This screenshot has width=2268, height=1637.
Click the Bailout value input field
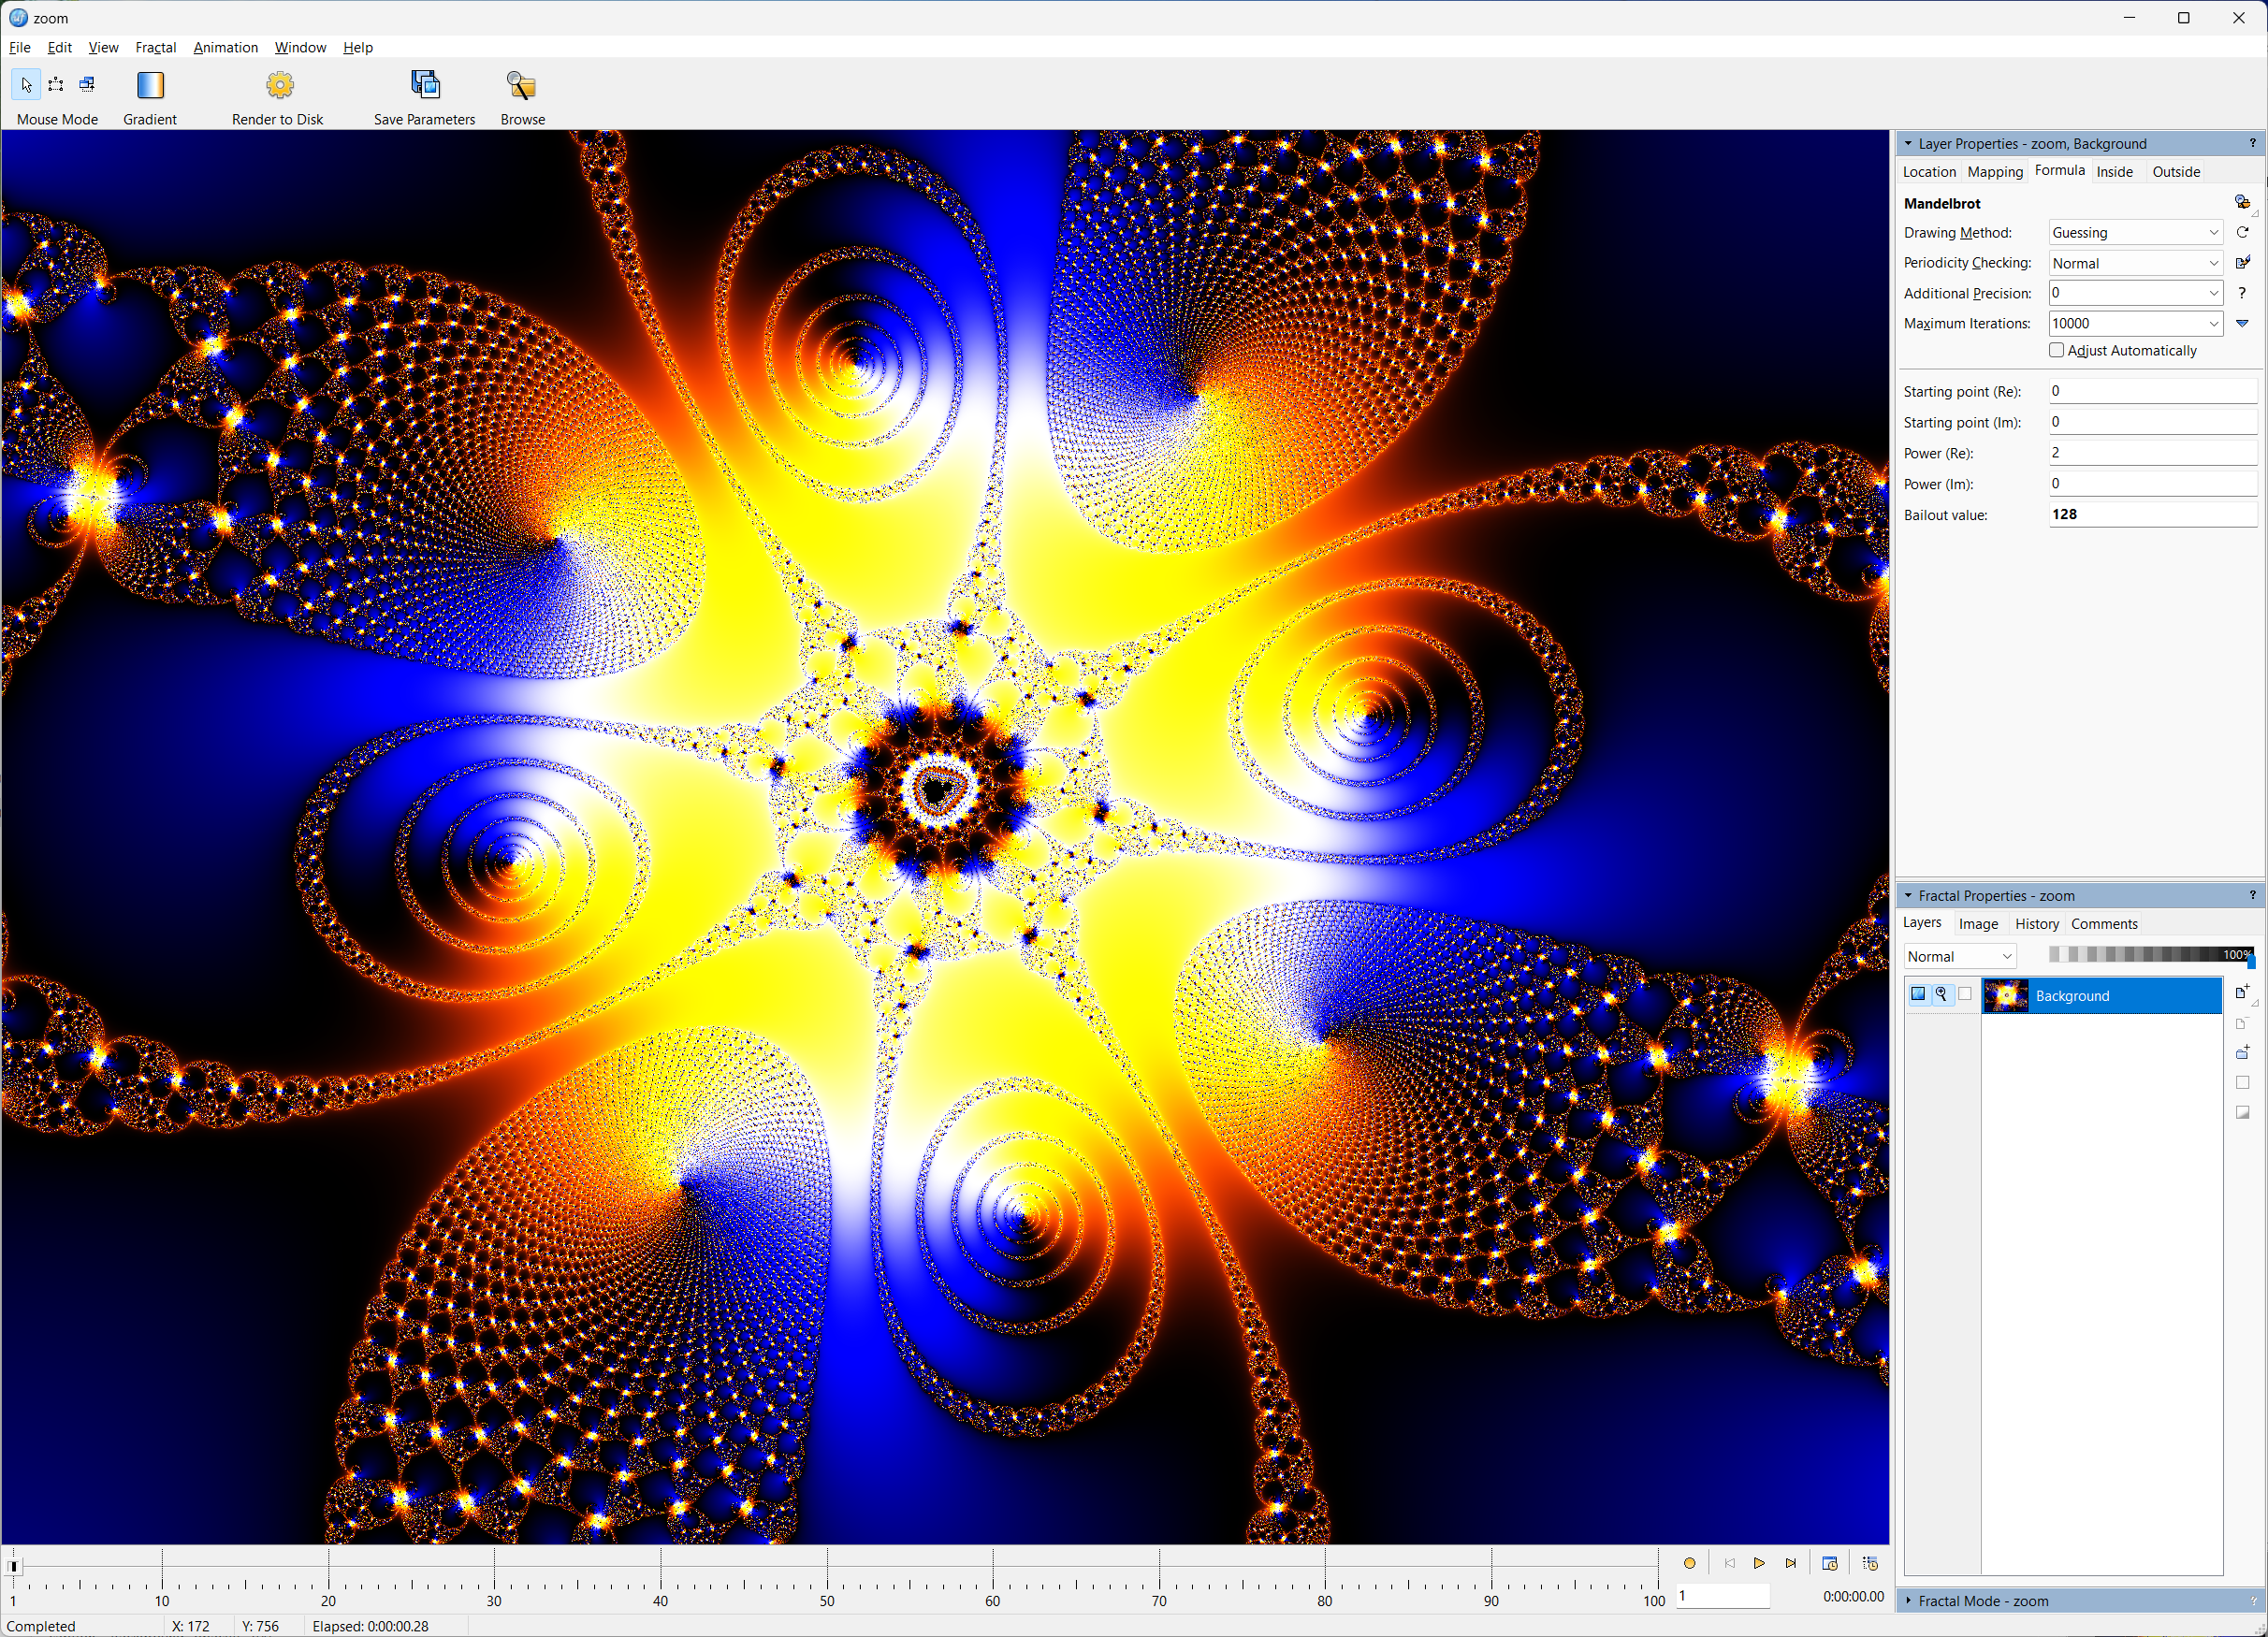pyautogui.click(x=2151, y=514)
